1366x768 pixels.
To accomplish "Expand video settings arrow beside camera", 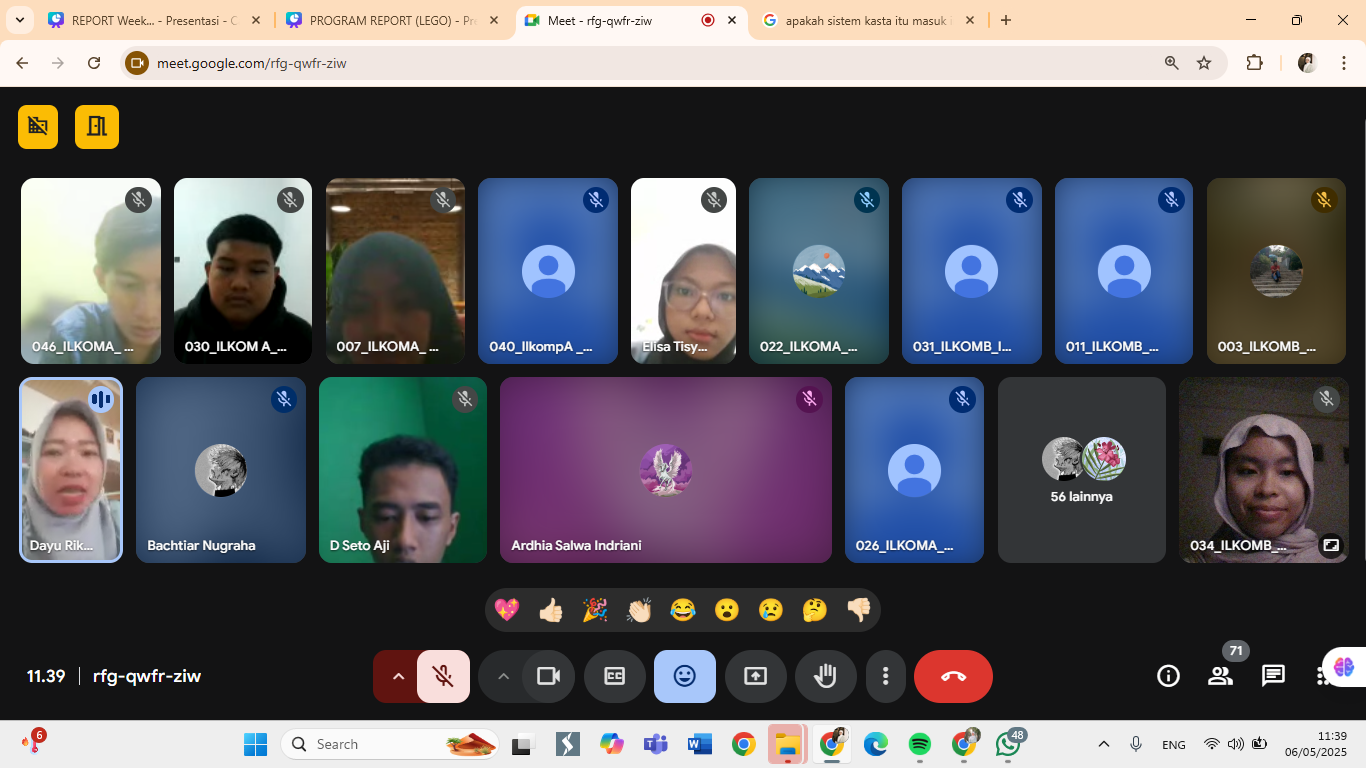I will point(503,677).
